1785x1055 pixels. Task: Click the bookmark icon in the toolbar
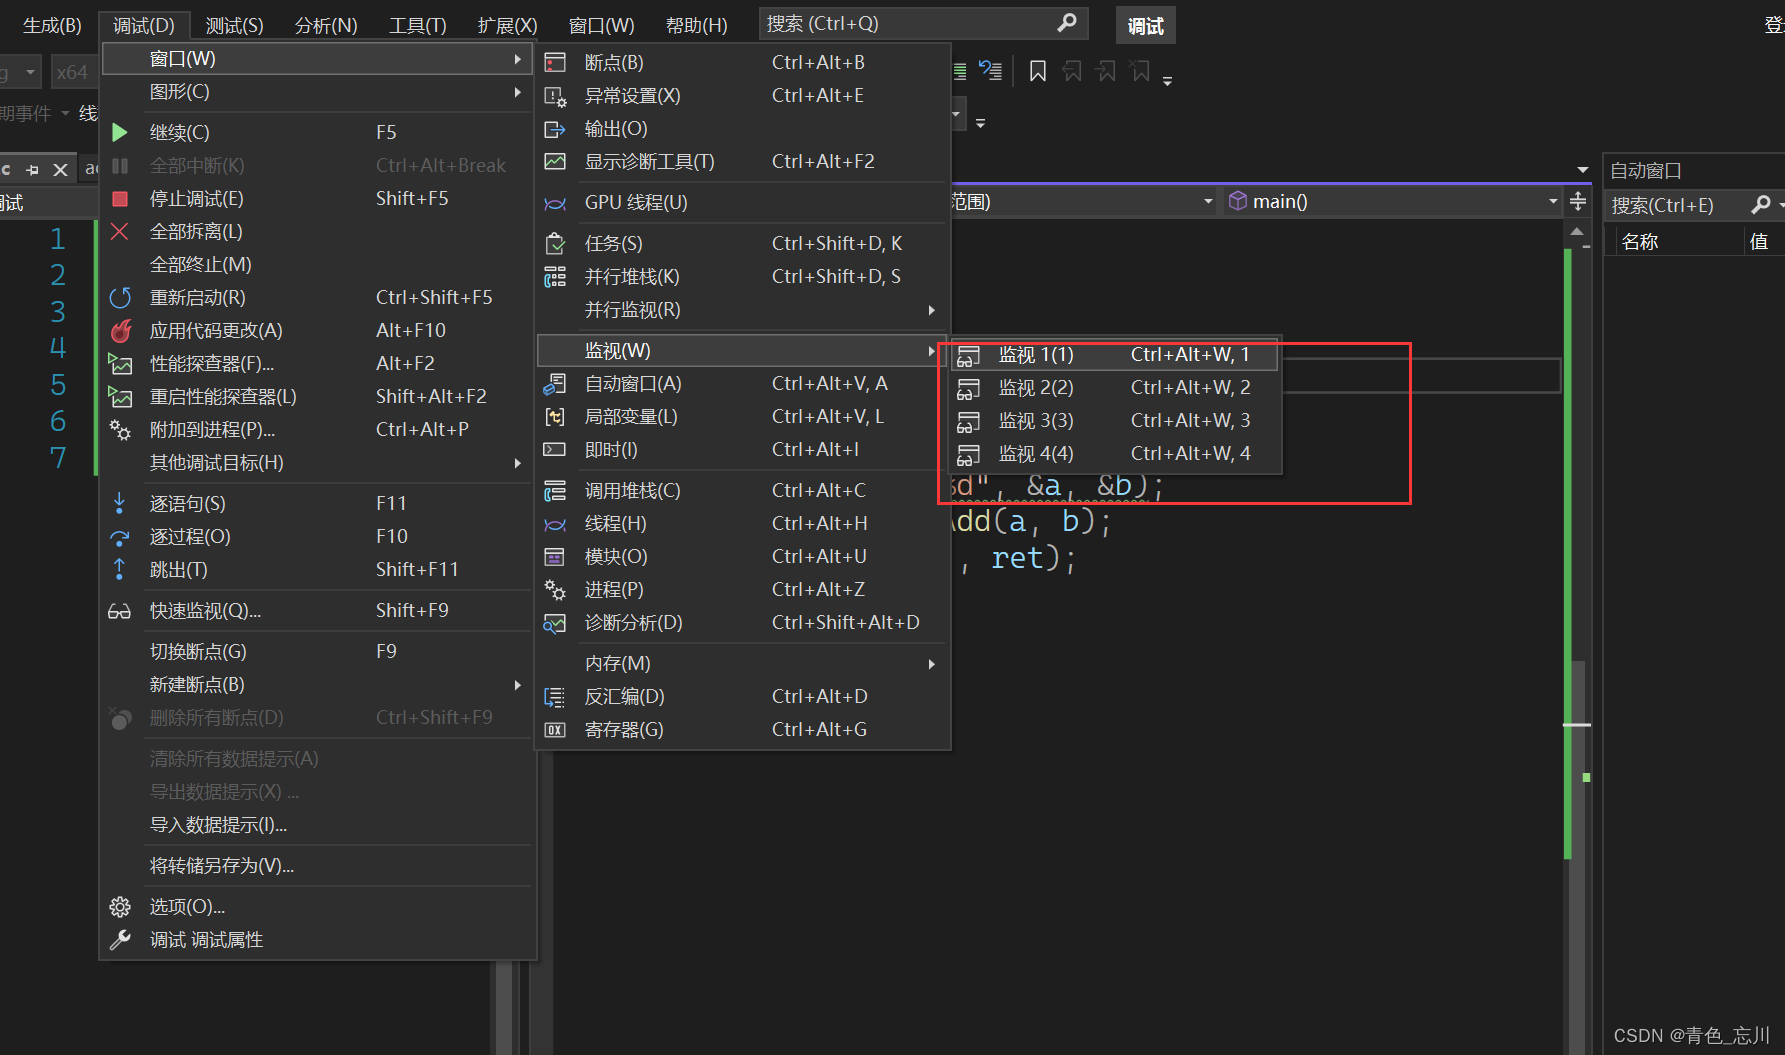[x=1038, y=71]
